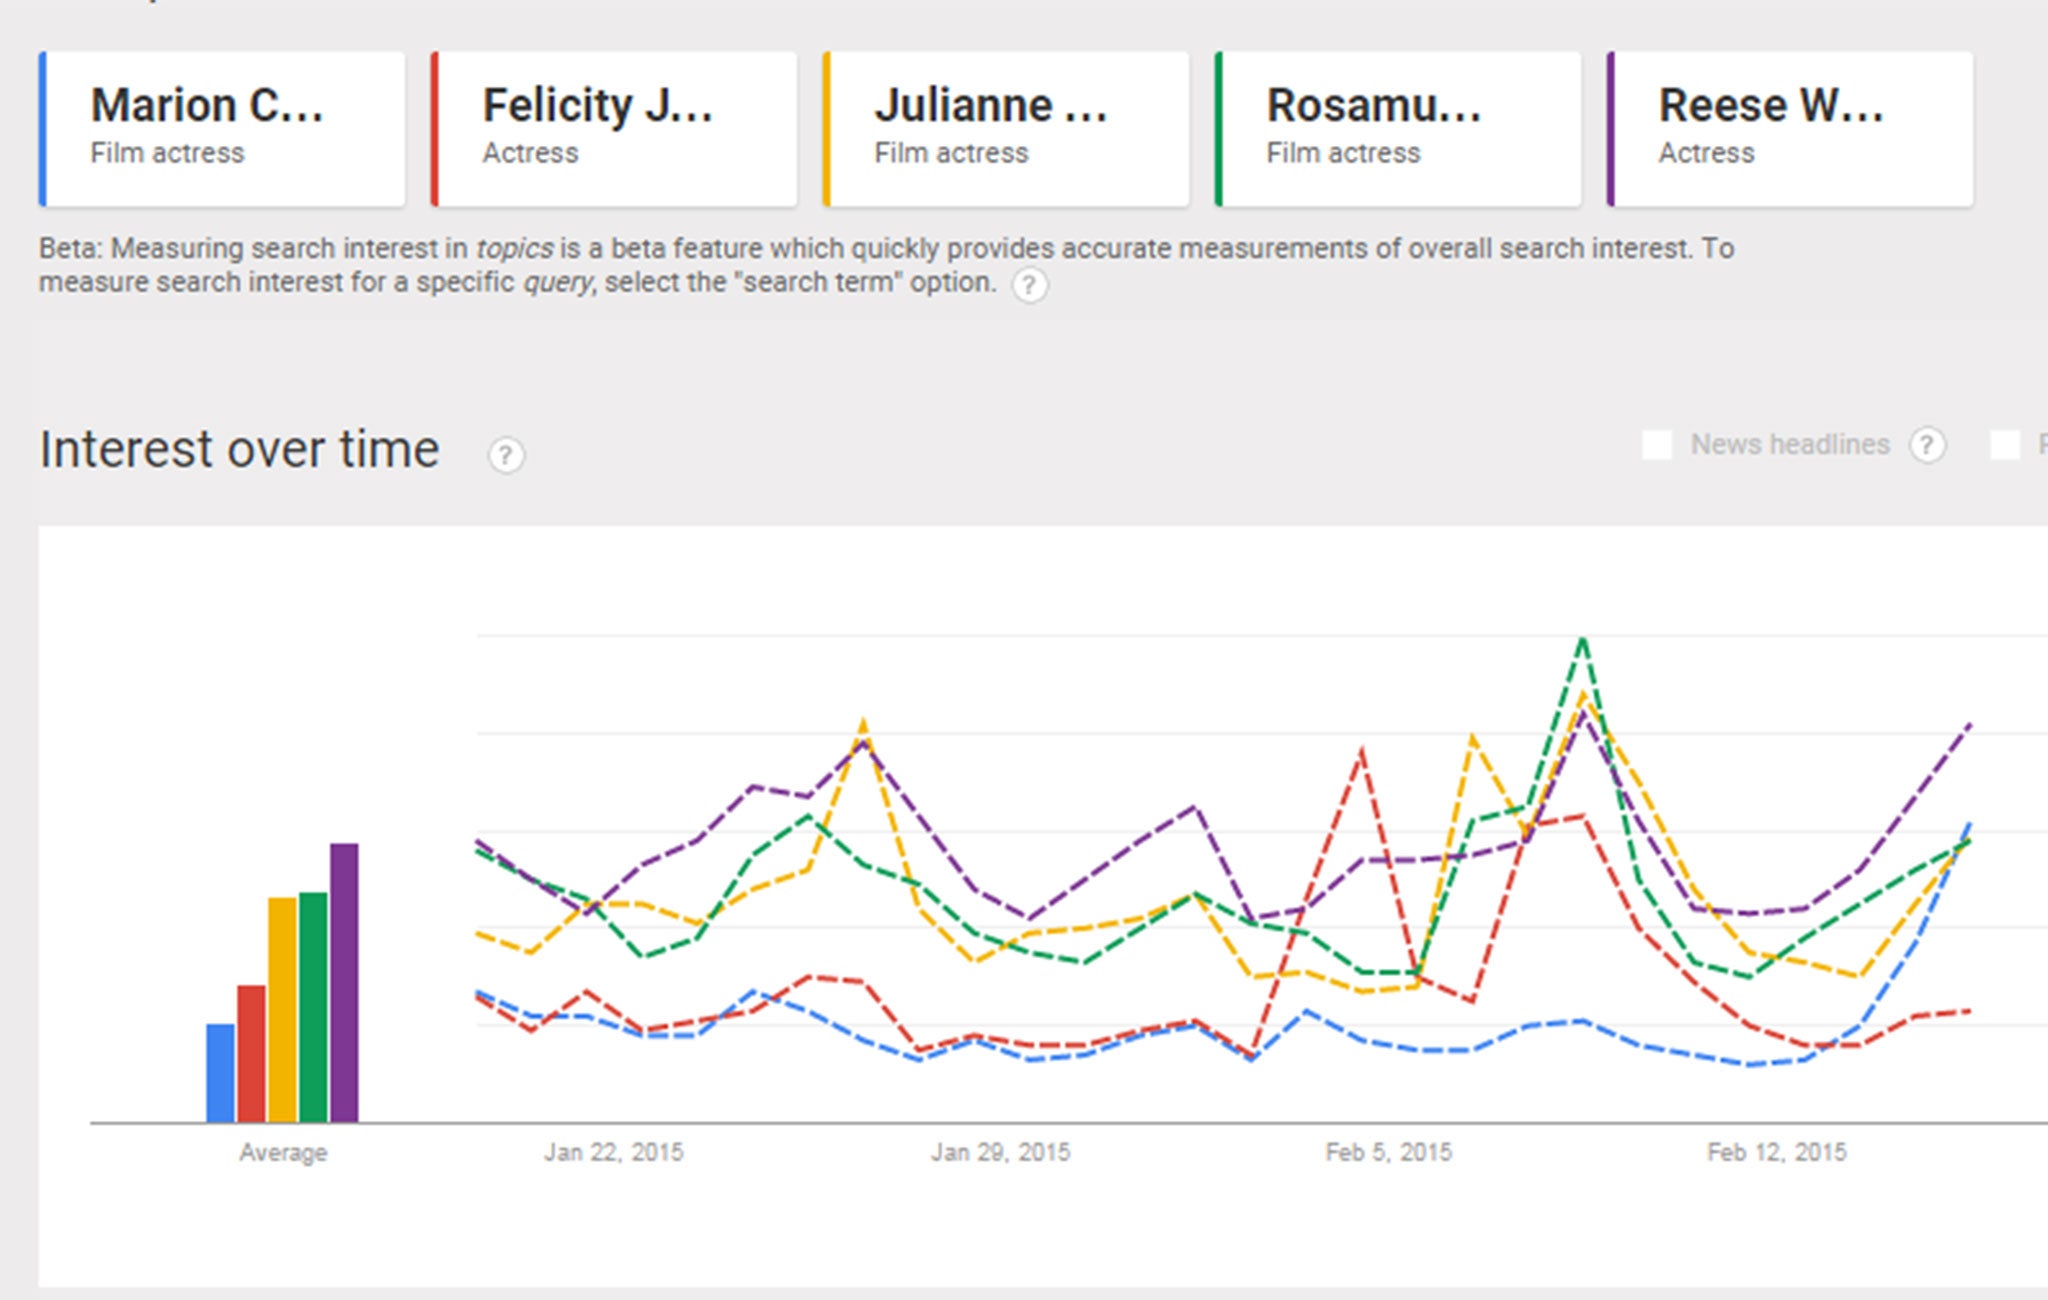Select the Marion C... film actress card
Image resolution: width=2048 pixels, height=1300 pixels.
click(x=222, y=130)
